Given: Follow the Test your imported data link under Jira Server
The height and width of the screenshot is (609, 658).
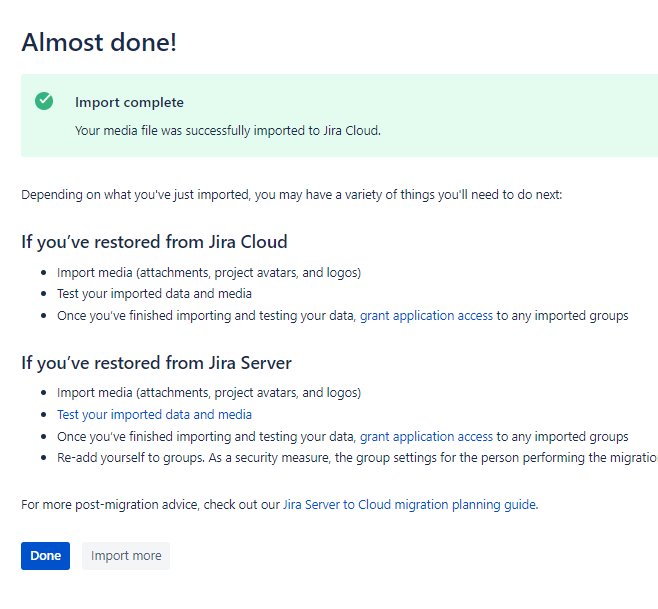Looking at the screenshot, I should pyautogui.click(x=154, y=414).
